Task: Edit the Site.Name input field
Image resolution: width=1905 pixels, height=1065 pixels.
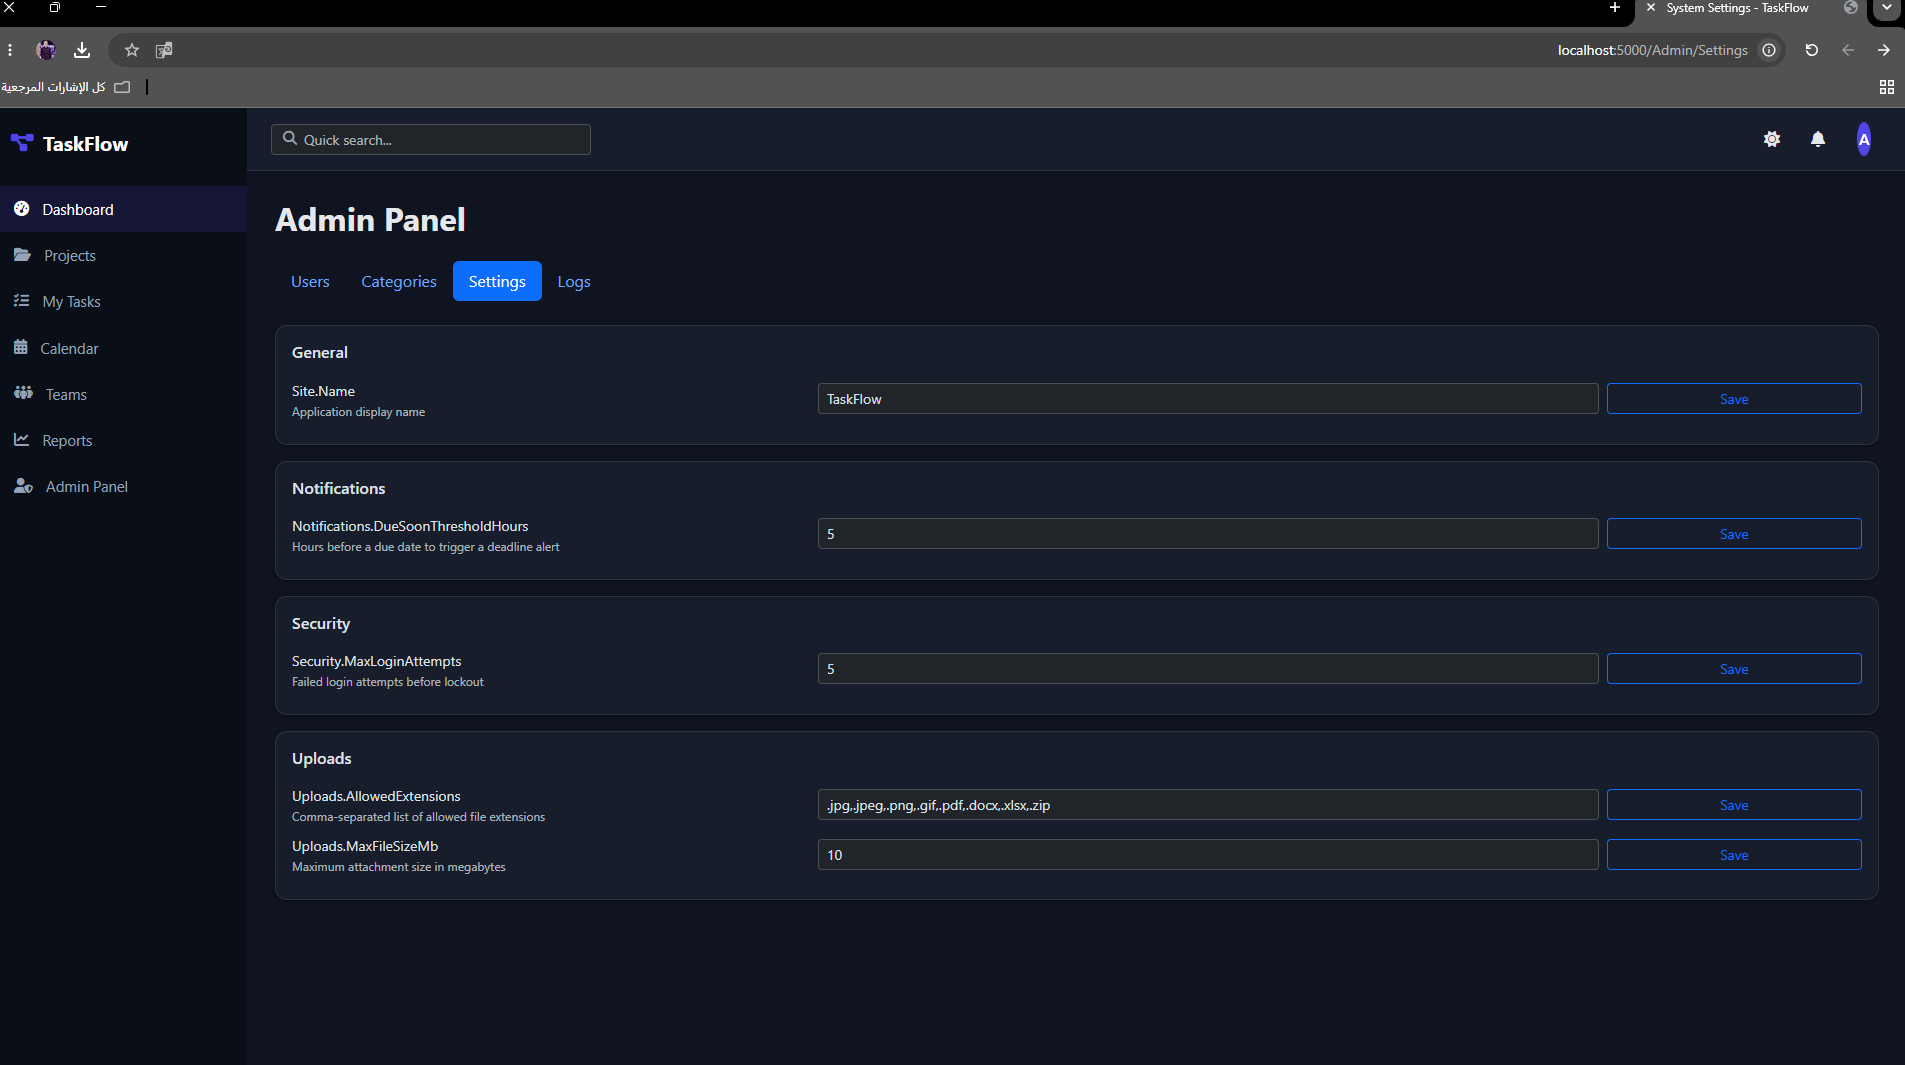Action: tap(1208, 398)
